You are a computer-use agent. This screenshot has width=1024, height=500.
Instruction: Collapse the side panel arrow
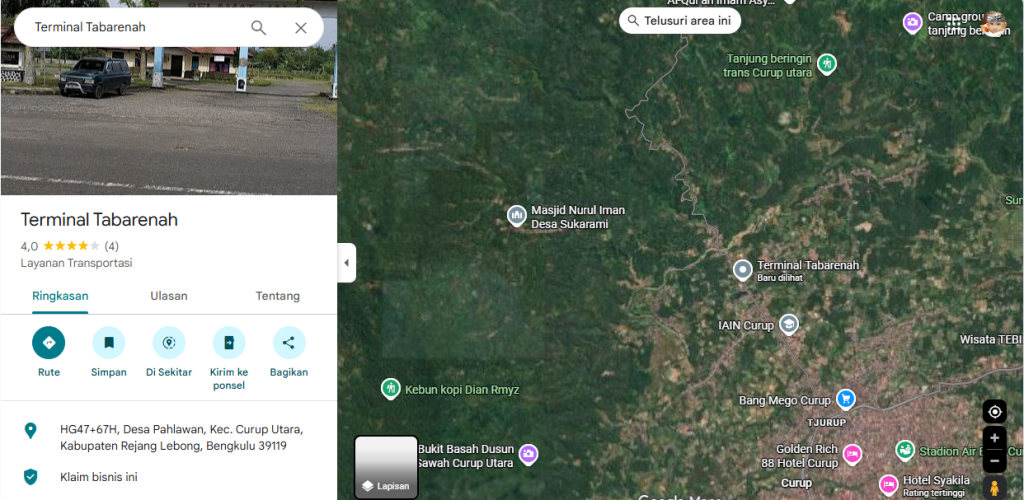coord(347,262)
